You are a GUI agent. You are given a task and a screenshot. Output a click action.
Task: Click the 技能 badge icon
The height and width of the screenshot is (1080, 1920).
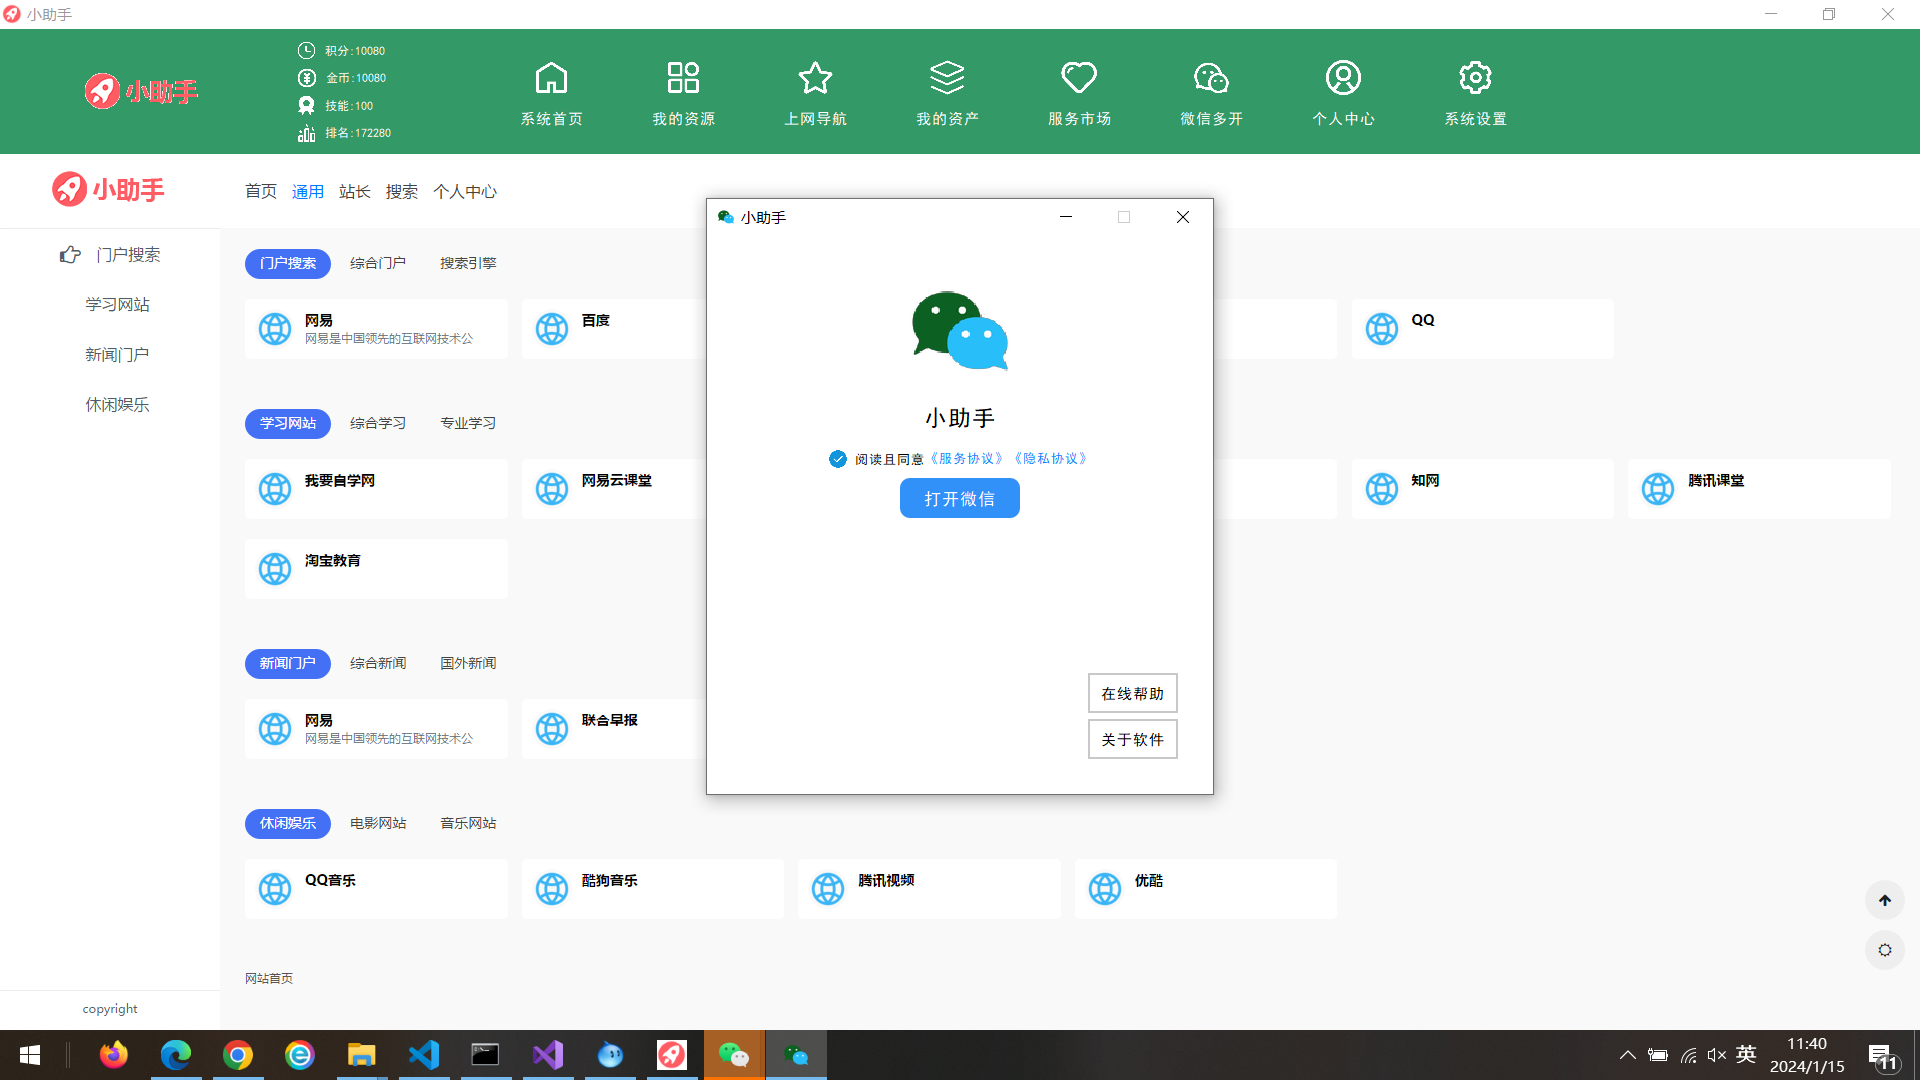point(306,105)
